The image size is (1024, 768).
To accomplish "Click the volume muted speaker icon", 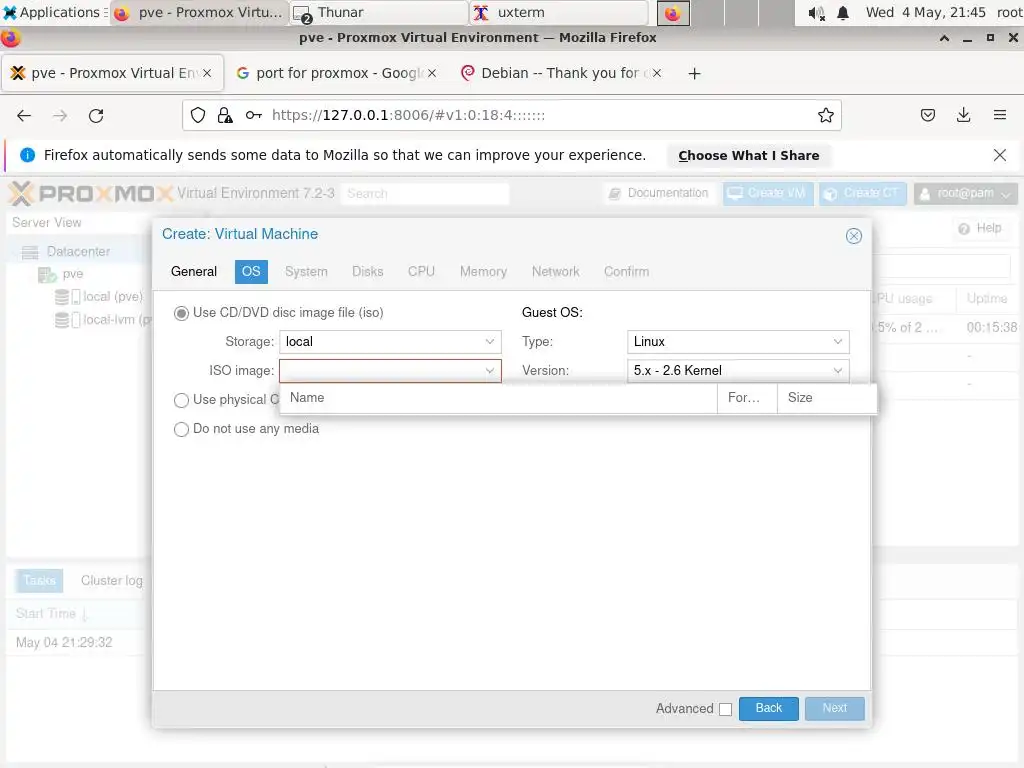I will point(816,13).
